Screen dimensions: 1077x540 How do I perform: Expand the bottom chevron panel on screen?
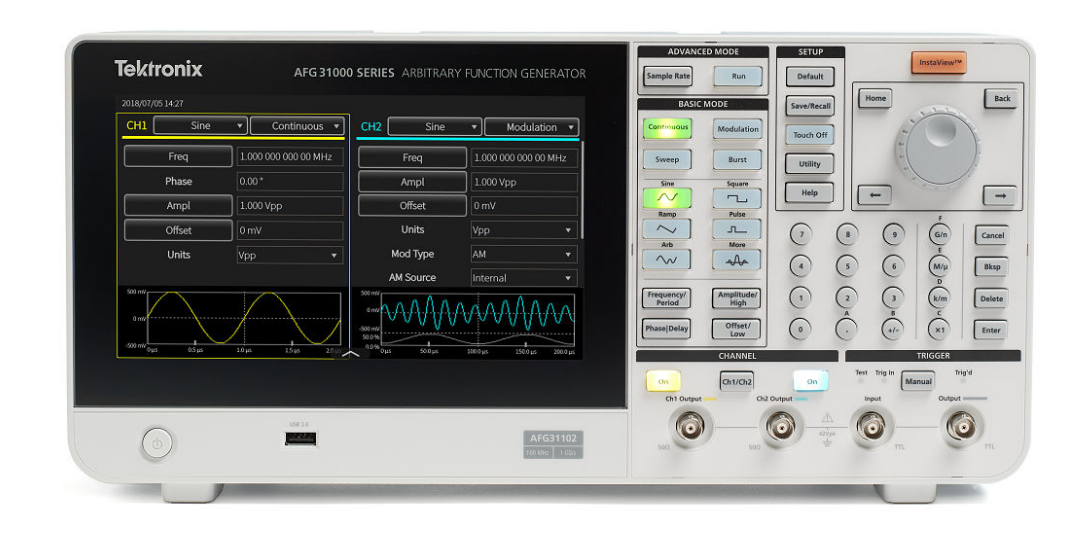tap(350, 354)
